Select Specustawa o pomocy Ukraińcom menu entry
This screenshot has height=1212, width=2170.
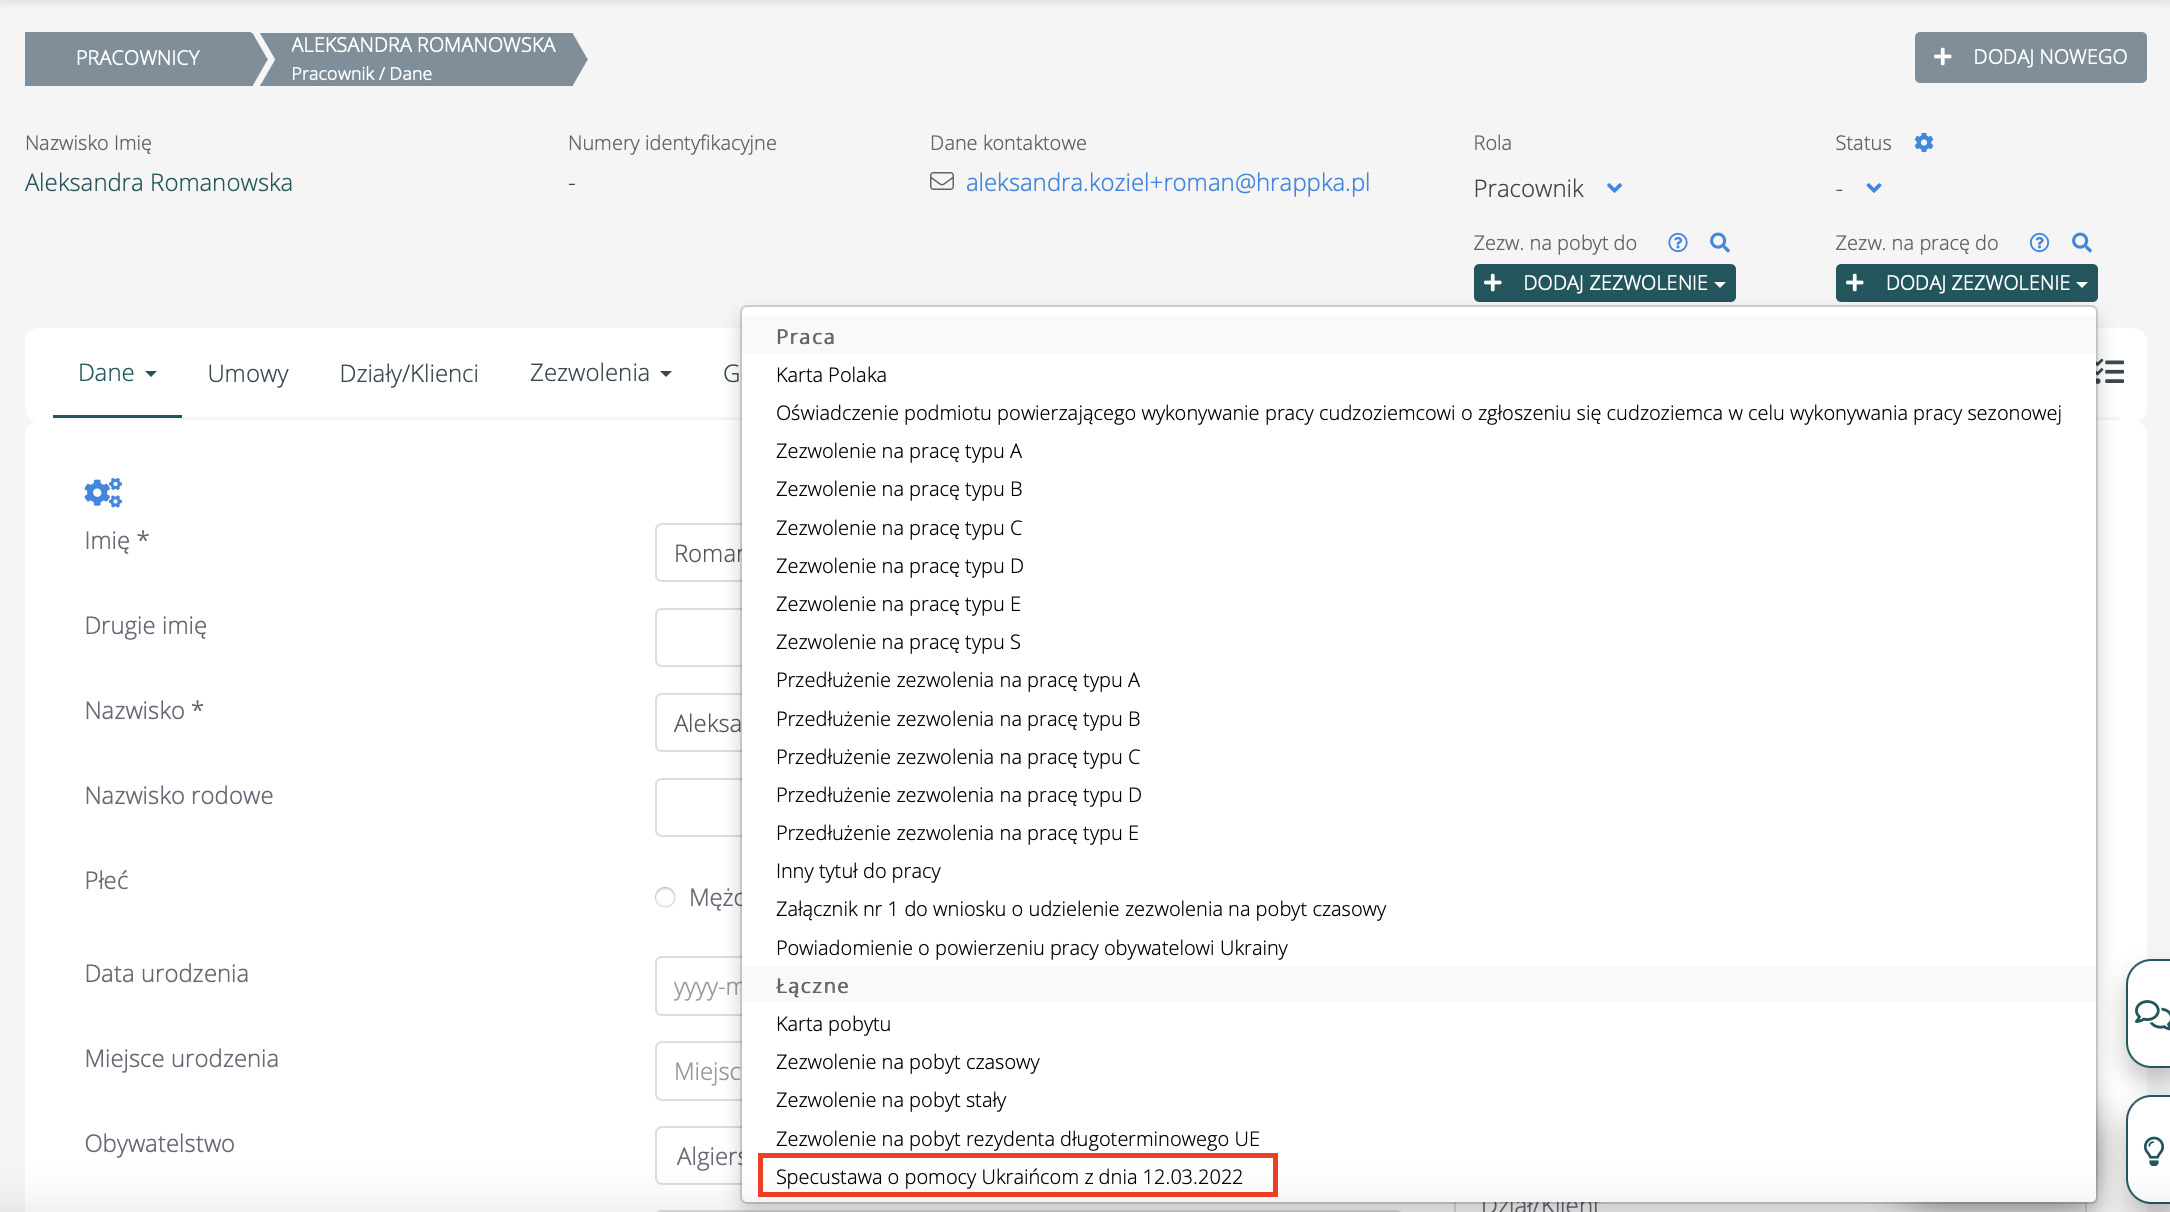(1009, 1177)
